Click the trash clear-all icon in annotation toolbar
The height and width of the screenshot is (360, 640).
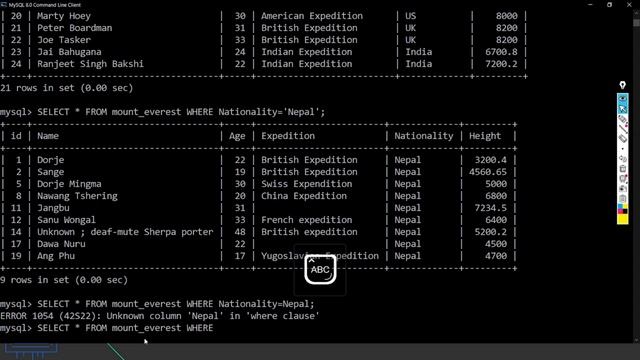pos(622,169)
